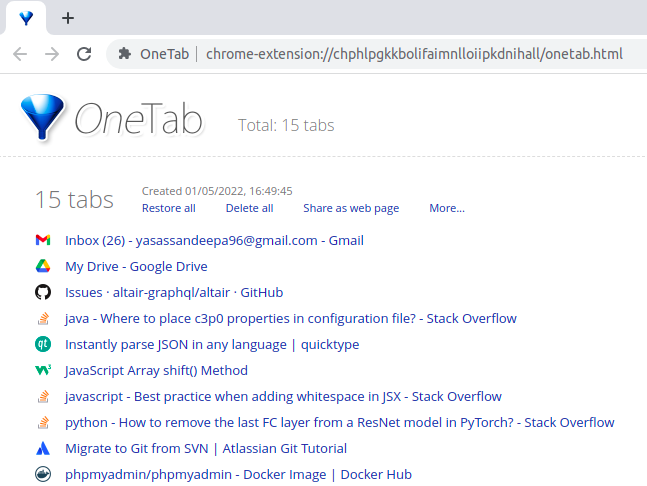Click the Docker favicon beside phpmyadmin entry
This screenshot has height=486, width=647.
(x=43, y=474)
